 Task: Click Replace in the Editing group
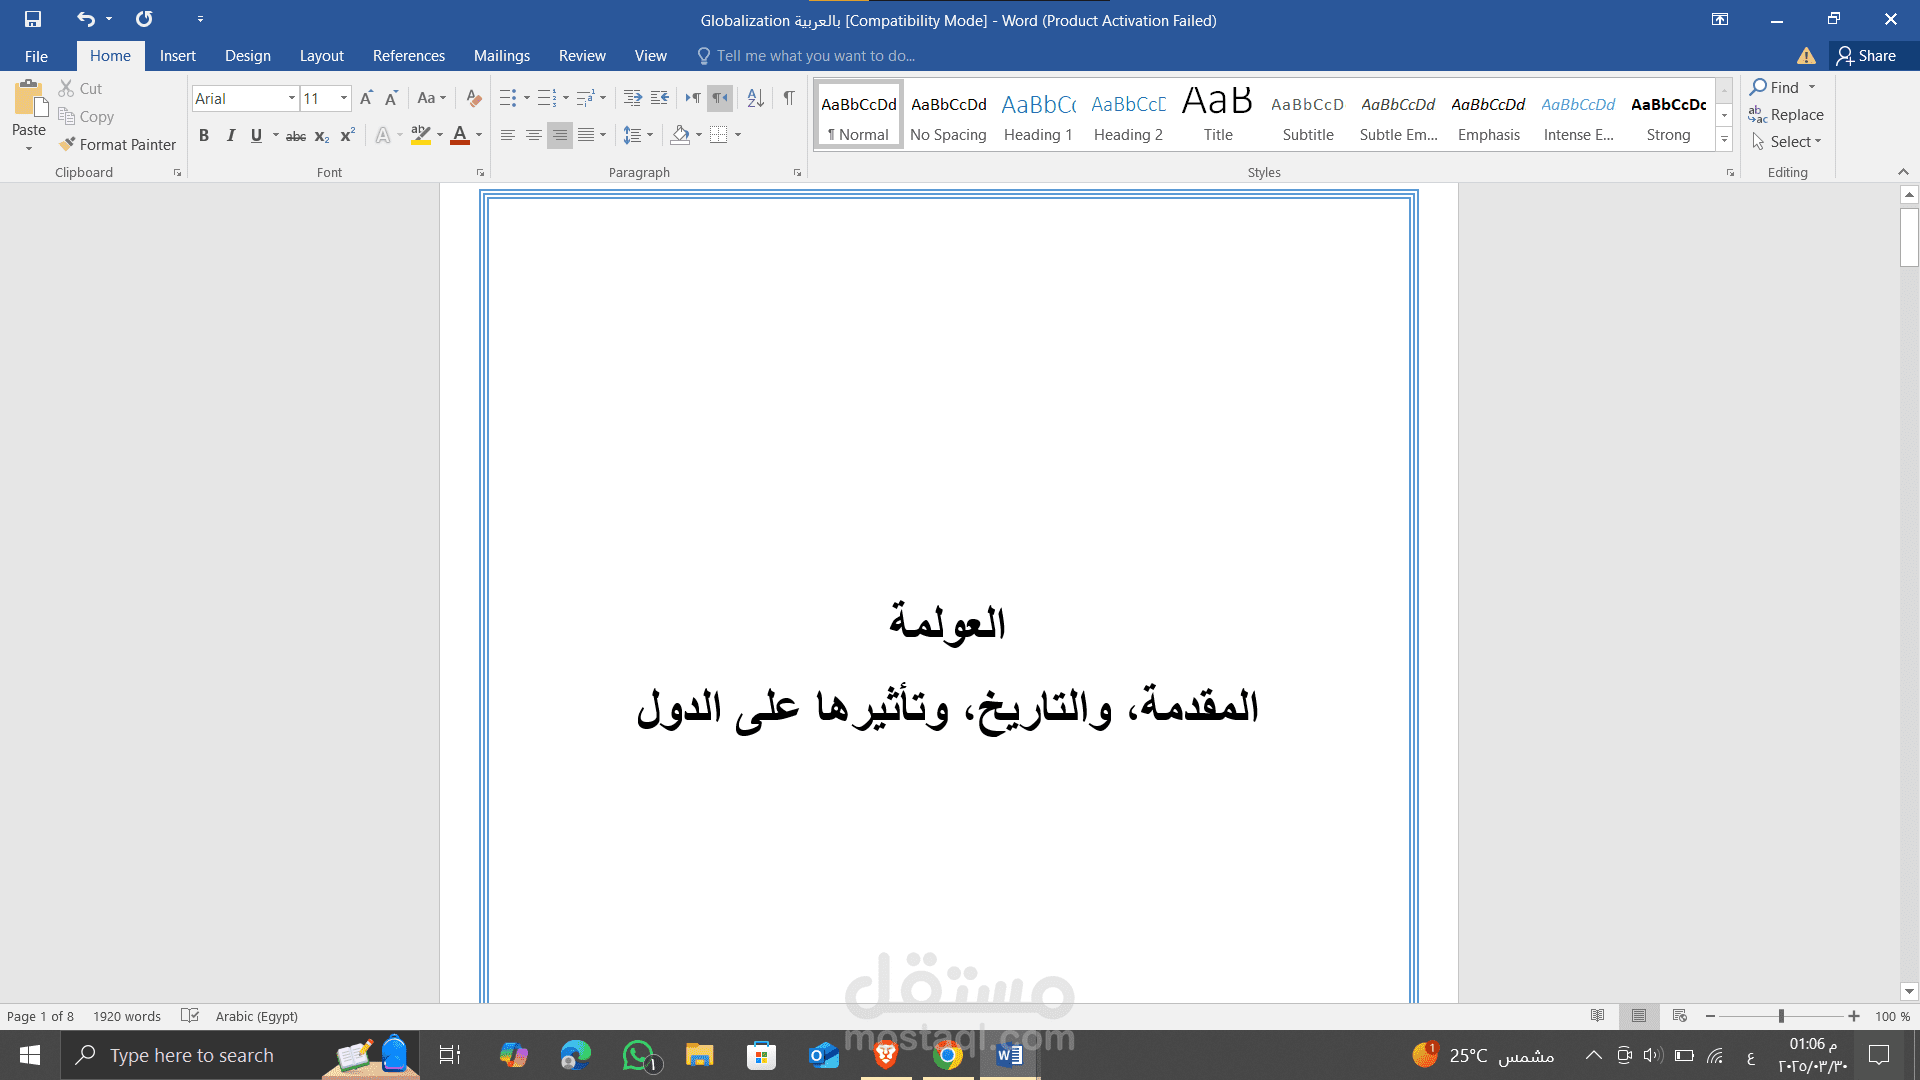pyautogui.click(x=1789, y=114)
